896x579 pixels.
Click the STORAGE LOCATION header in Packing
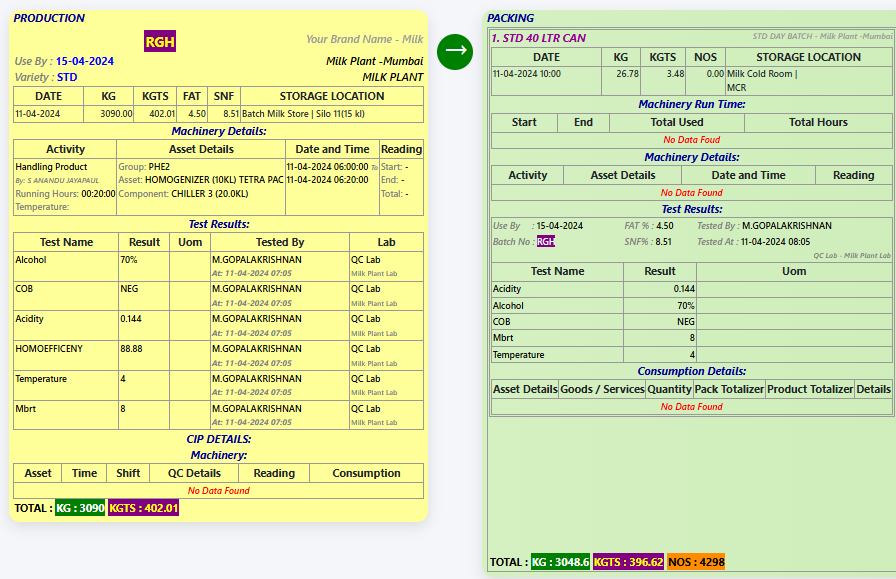pos(808,57)
